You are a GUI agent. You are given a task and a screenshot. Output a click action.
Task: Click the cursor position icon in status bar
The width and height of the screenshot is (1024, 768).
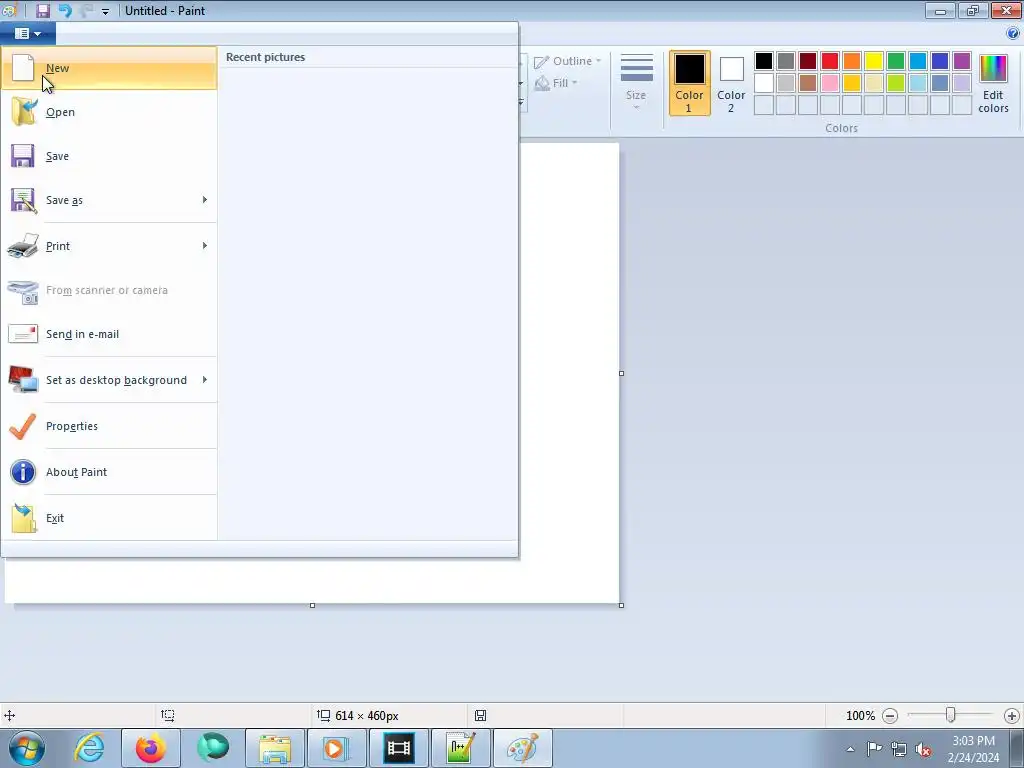coord(9,716)
